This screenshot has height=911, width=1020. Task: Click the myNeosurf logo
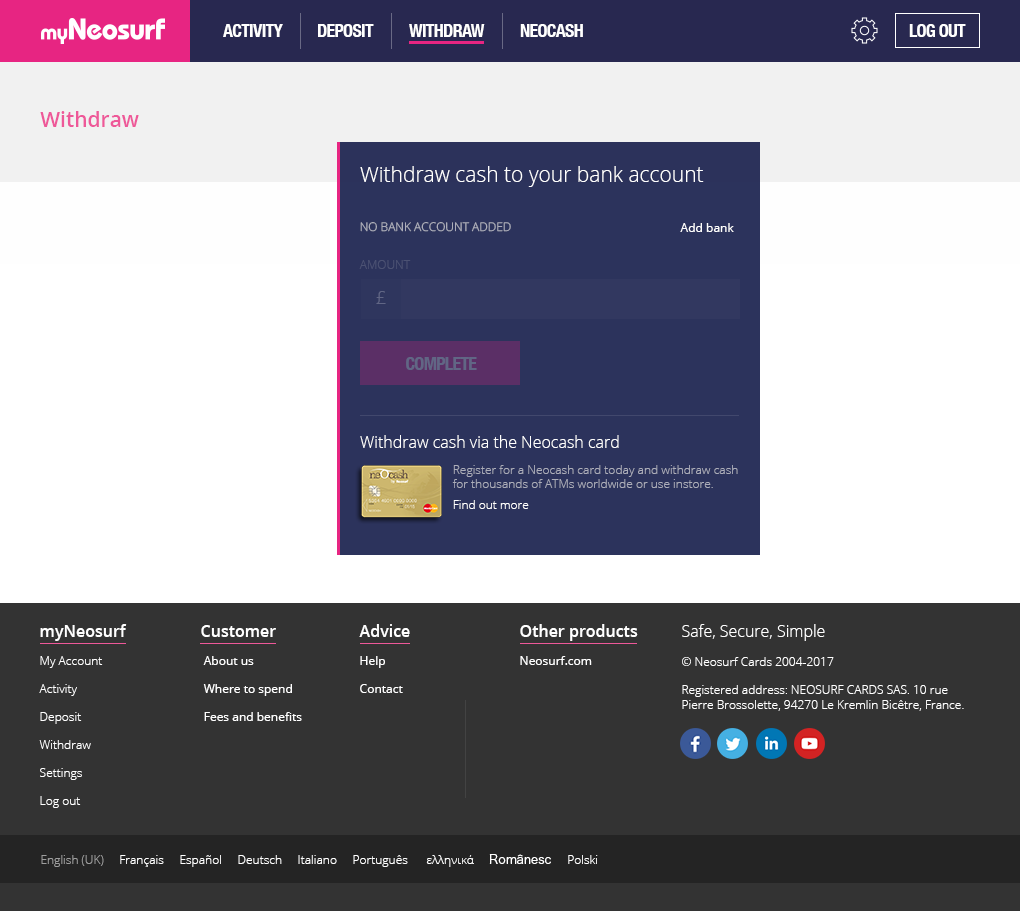103,31
